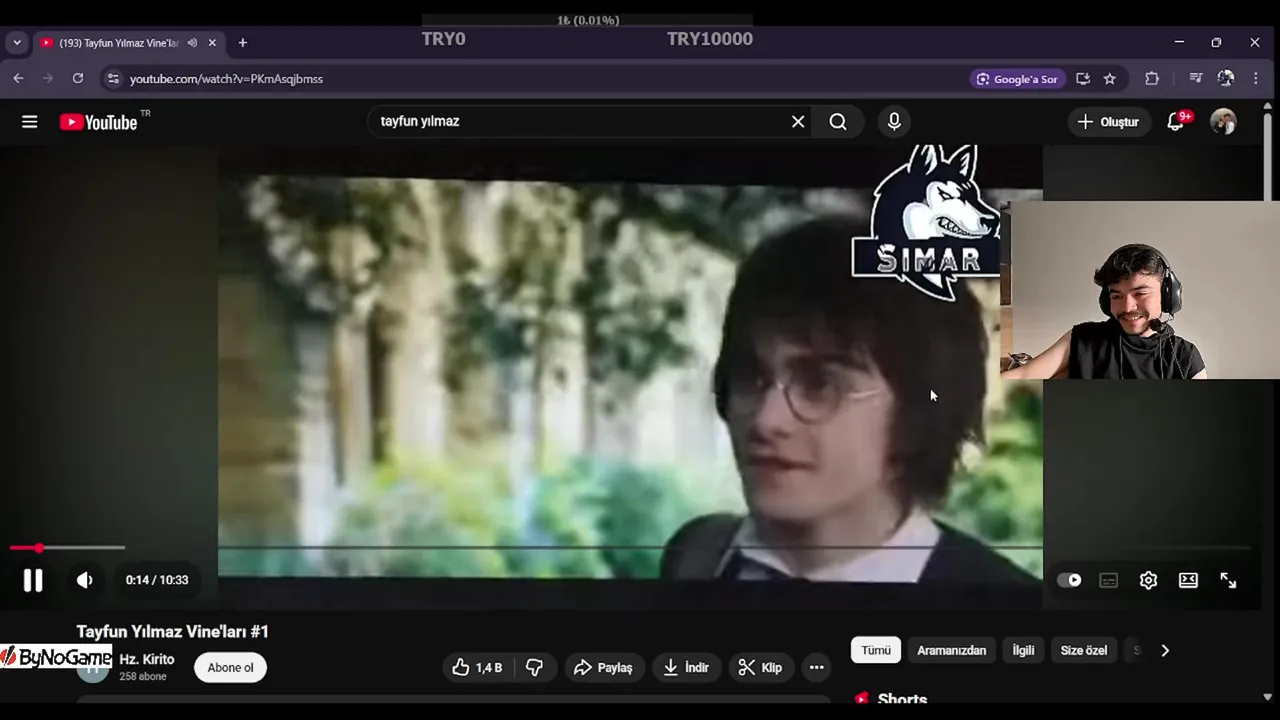Click Google'a Sor button
Viewport: 1280px width, 720px height.
pyautogui.click(x=1017, y=79)
